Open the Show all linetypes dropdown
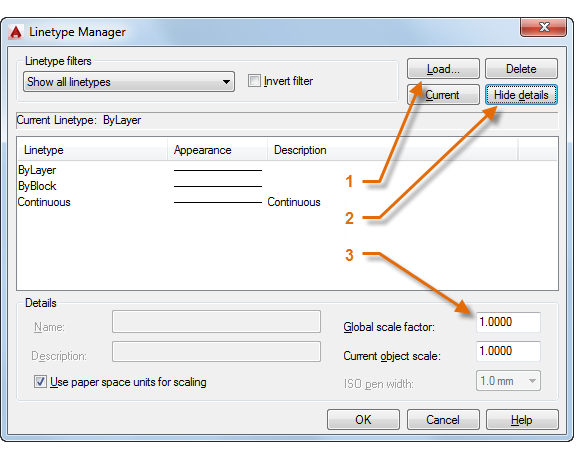 coord(129,81)
